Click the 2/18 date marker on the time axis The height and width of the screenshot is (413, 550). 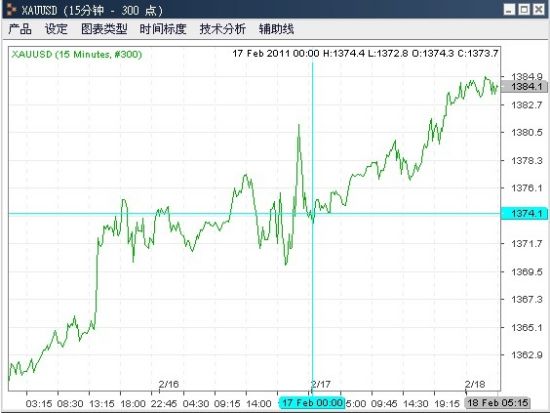[x=475, y=384]
